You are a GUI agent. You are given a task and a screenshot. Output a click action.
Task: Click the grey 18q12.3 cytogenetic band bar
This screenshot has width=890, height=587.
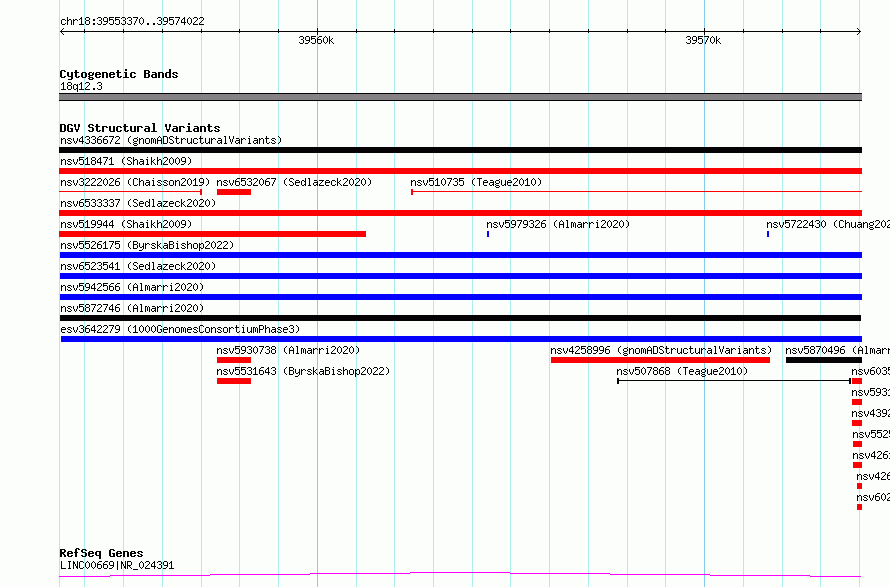pos(460,97)
